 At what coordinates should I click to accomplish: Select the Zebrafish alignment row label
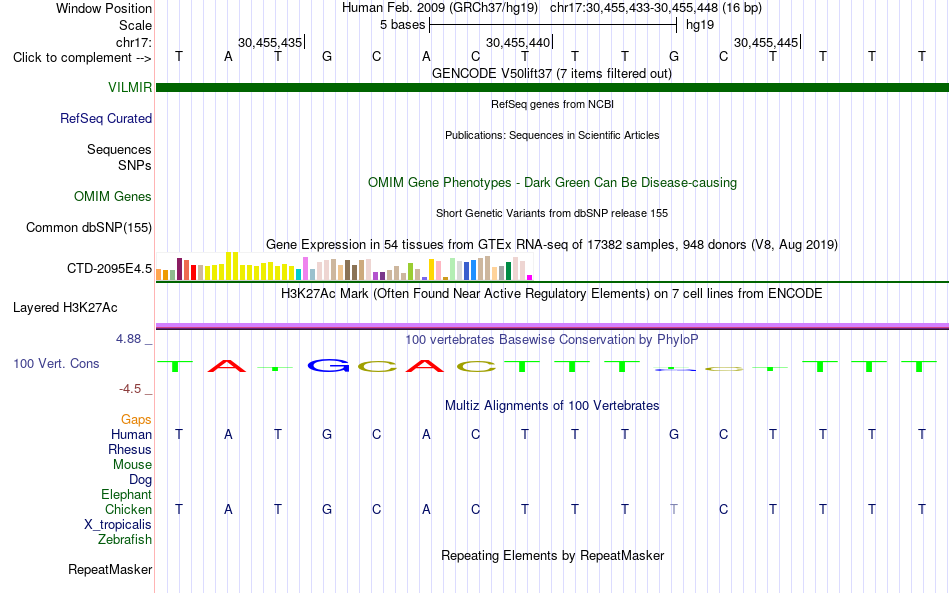[x=125, y=539]
